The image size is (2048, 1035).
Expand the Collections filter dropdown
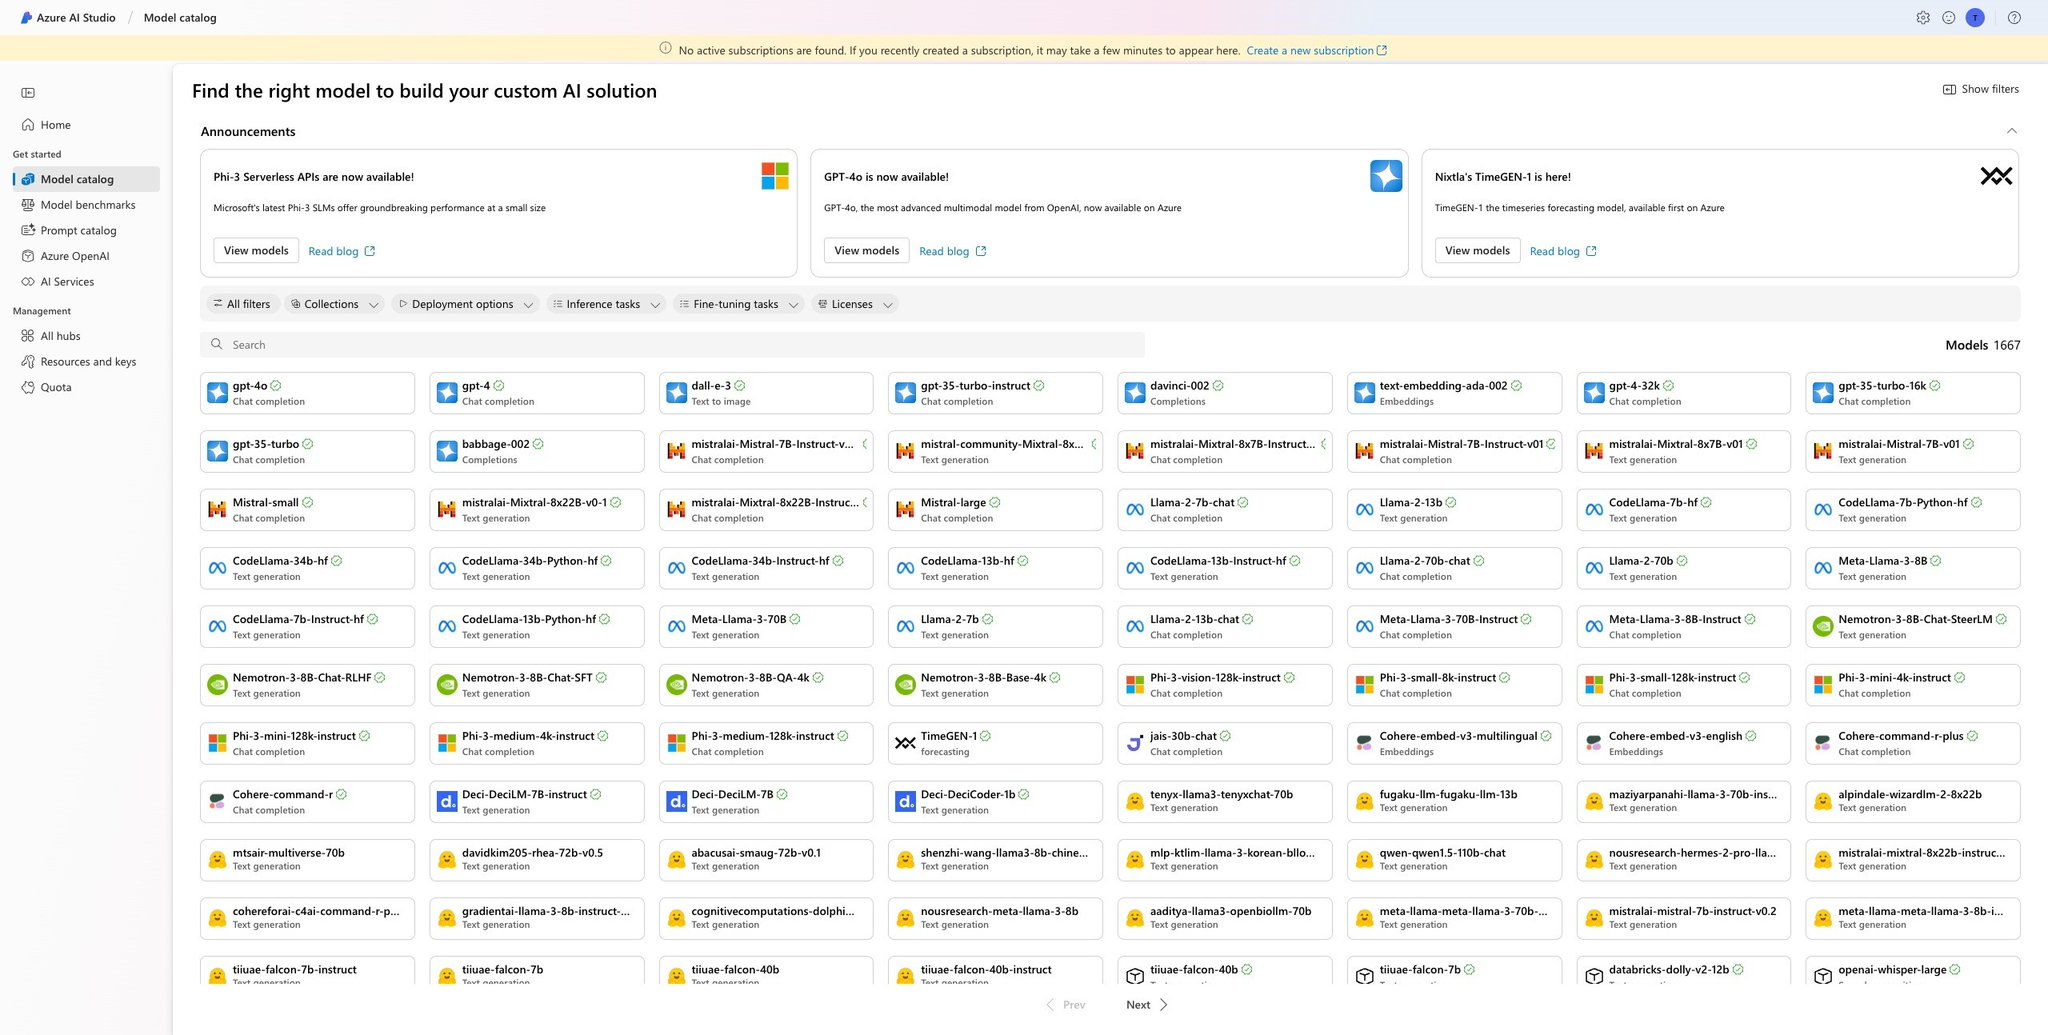335,304
